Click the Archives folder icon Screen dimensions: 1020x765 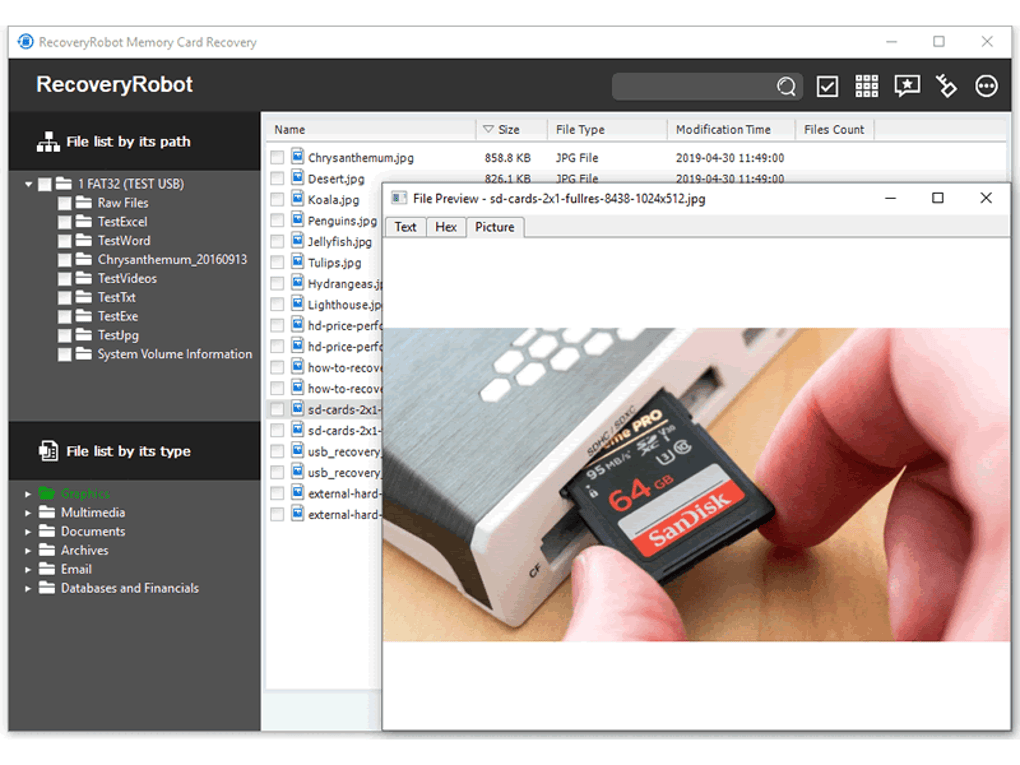tap(47, 550)
